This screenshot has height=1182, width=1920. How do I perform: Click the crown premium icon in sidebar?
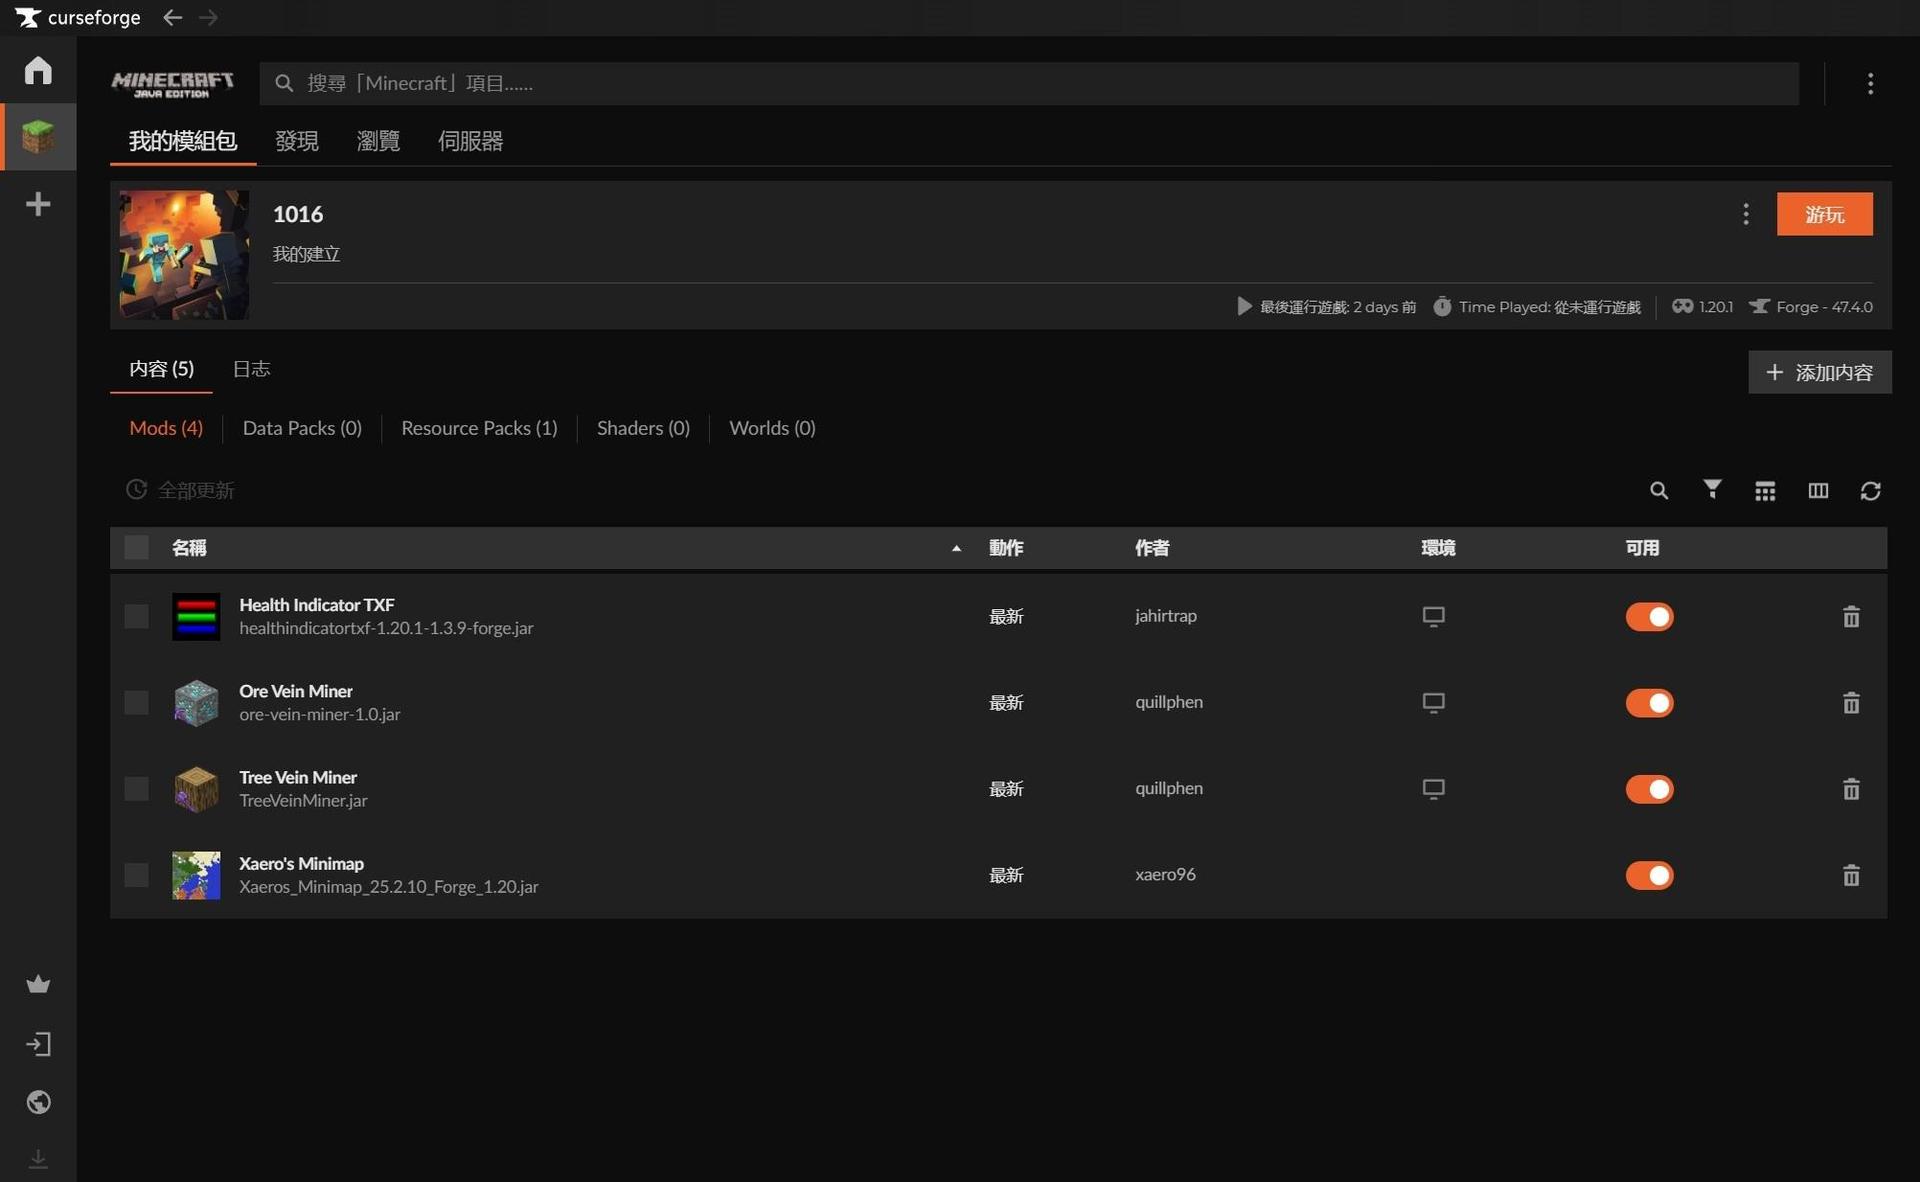tap(38, 984)
